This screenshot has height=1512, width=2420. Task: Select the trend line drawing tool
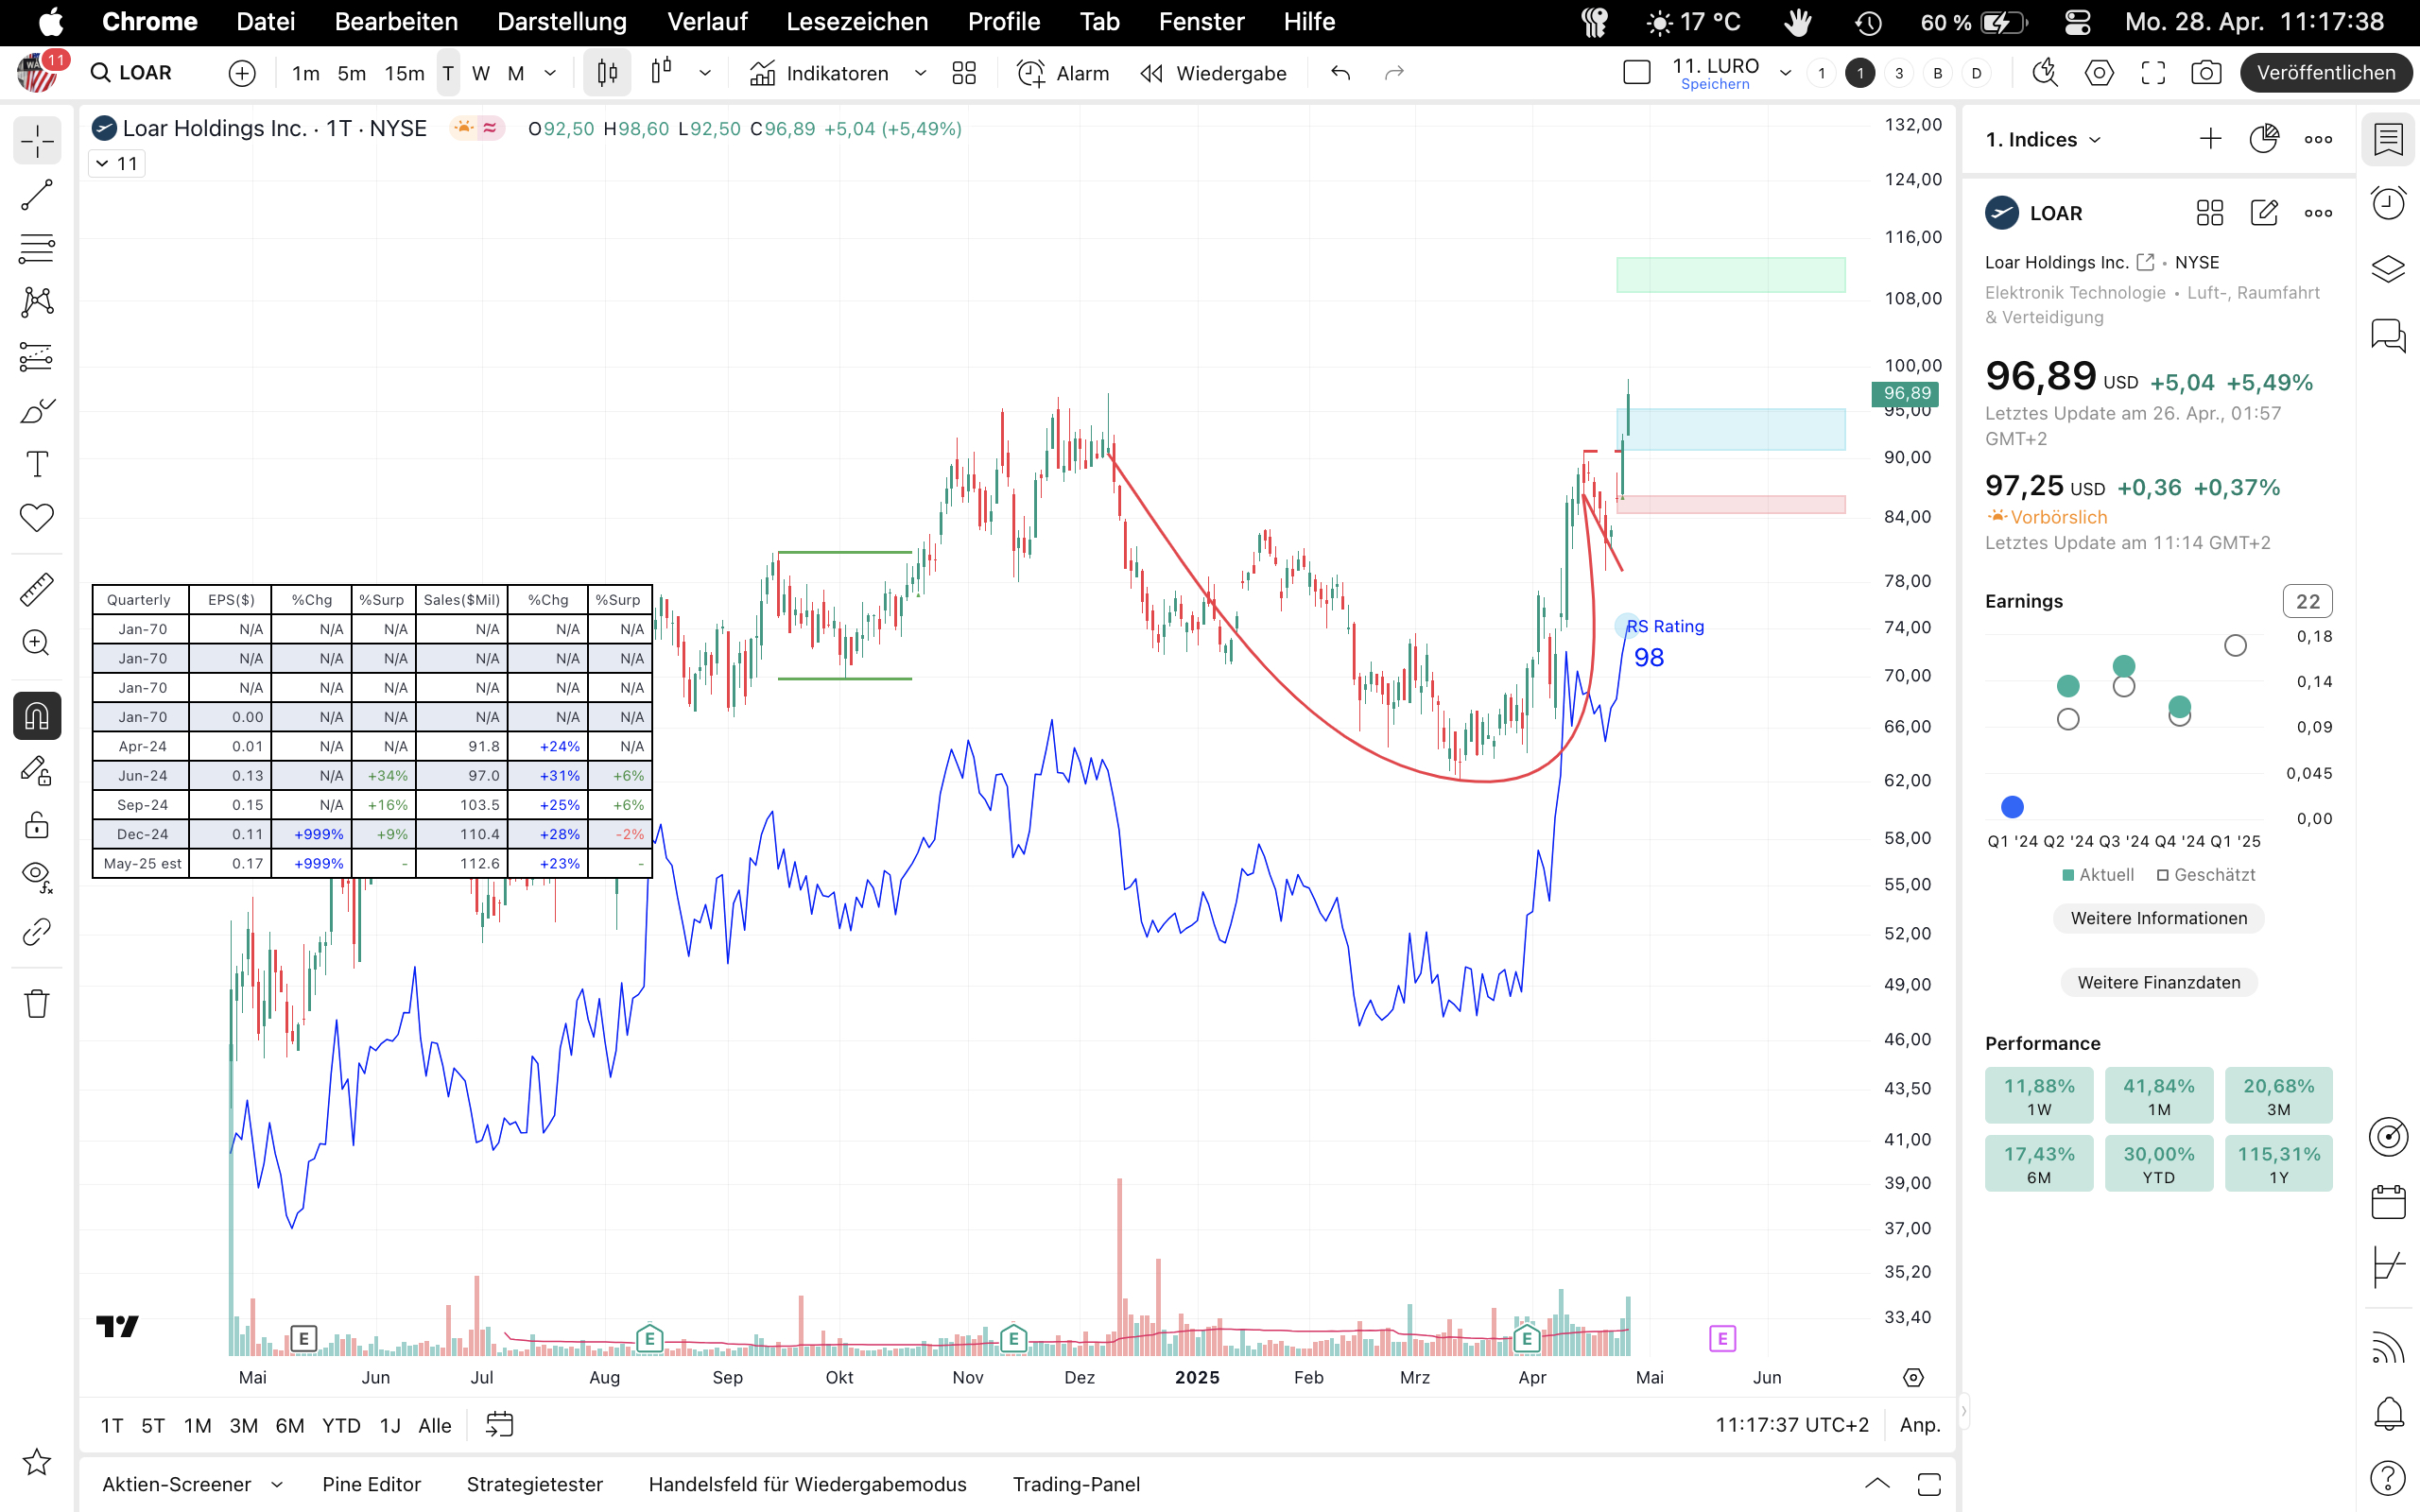[37, 195]
